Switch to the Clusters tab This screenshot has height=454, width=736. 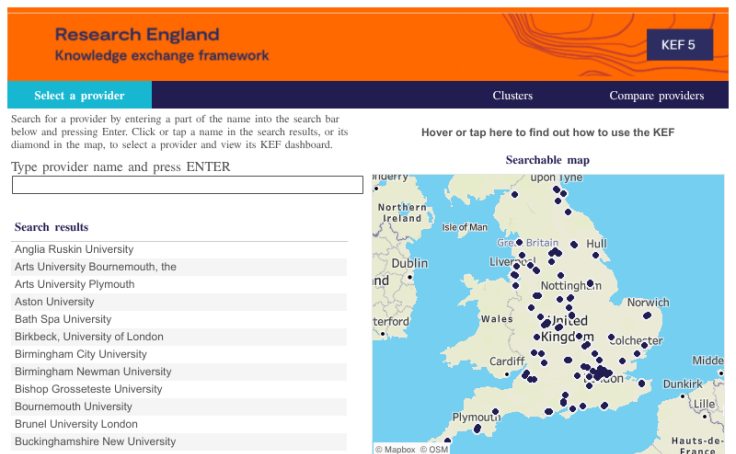pyautogui.click(x=512, y=96)
